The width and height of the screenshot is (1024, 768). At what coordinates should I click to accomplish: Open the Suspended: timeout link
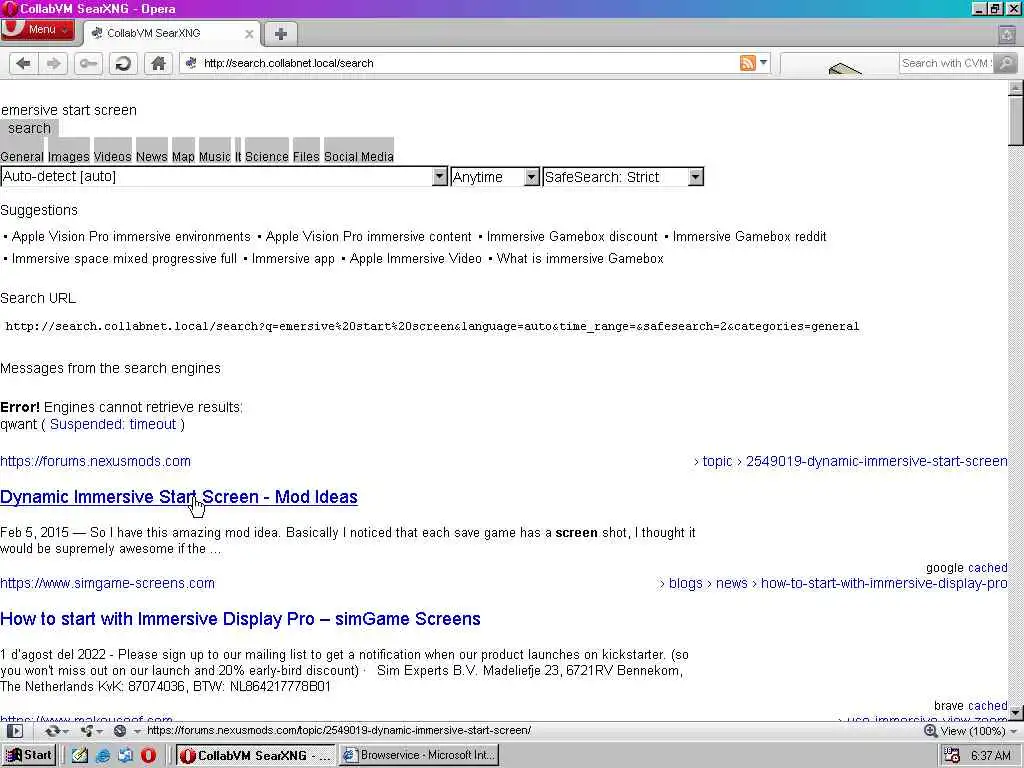click(x=113, y=424)
